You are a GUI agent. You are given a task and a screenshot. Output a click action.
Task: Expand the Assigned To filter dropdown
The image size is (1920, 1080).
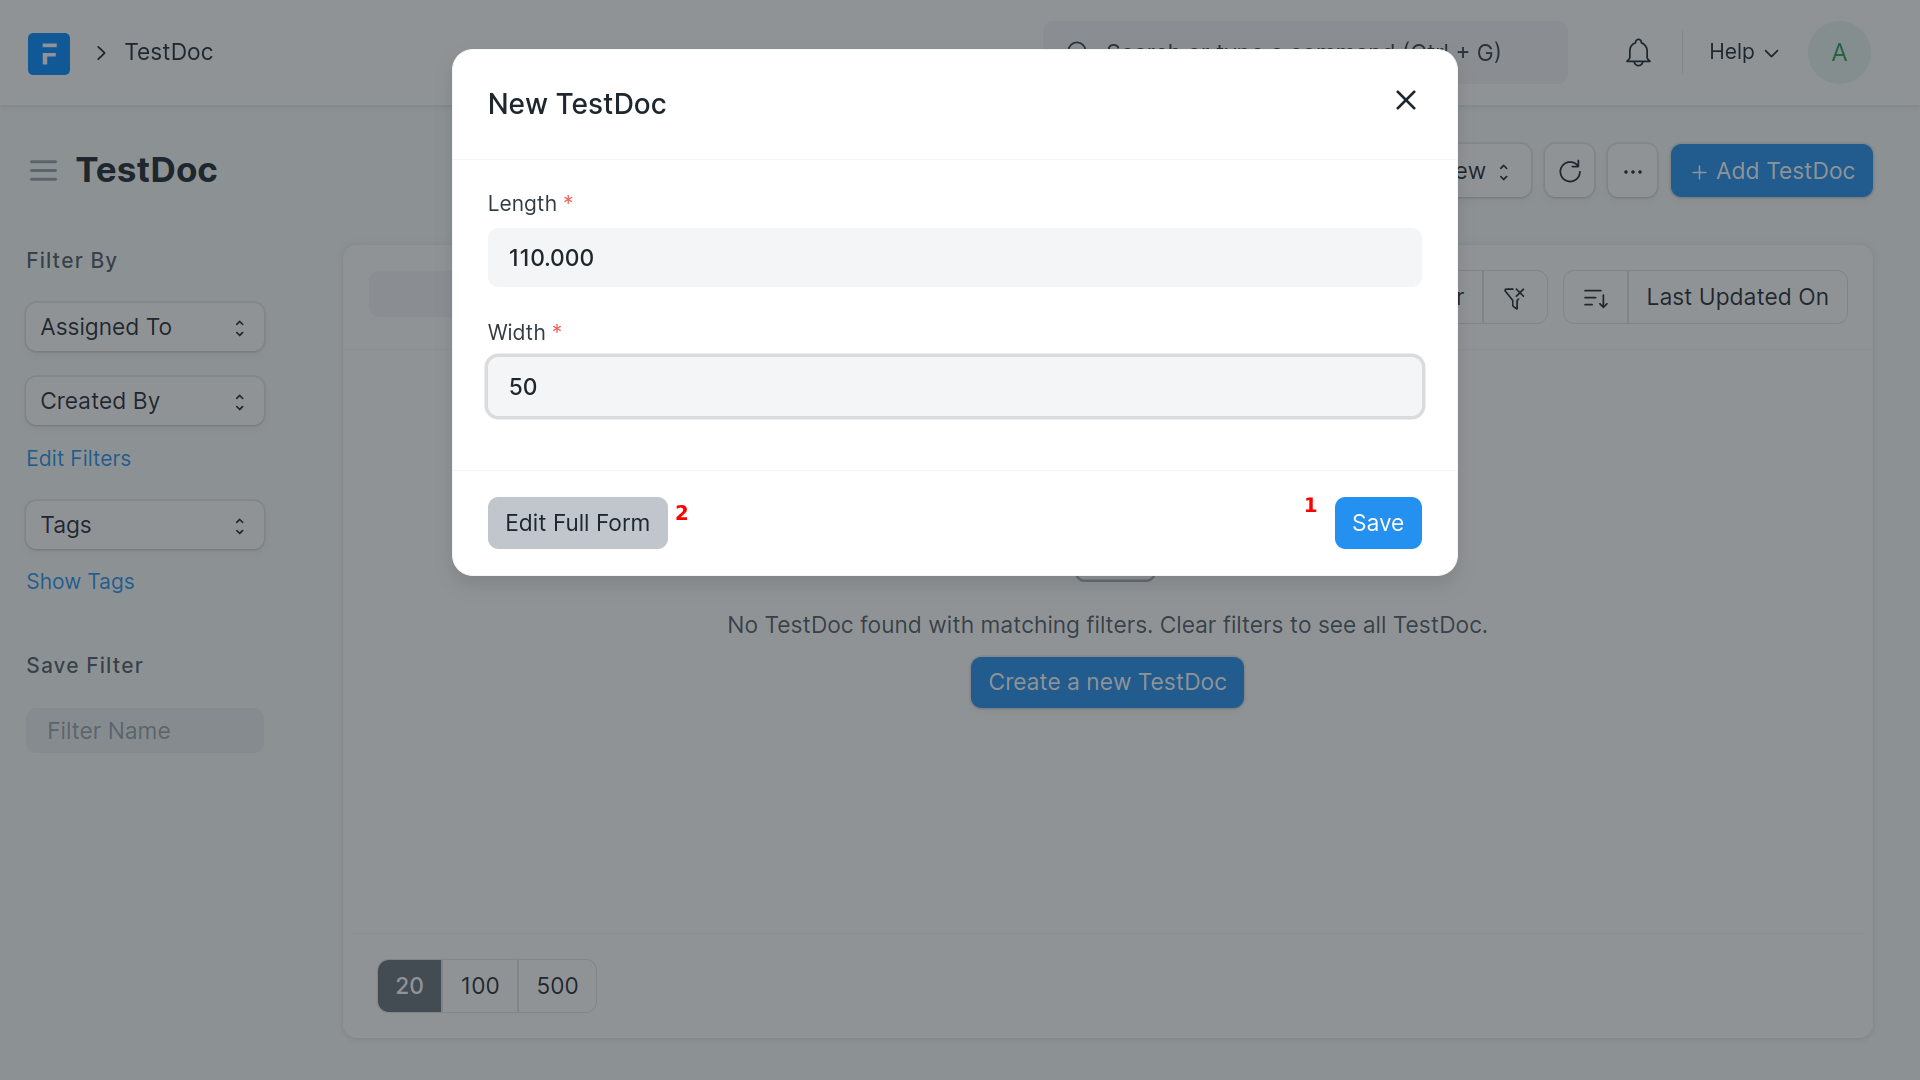(x=145, y=327)
